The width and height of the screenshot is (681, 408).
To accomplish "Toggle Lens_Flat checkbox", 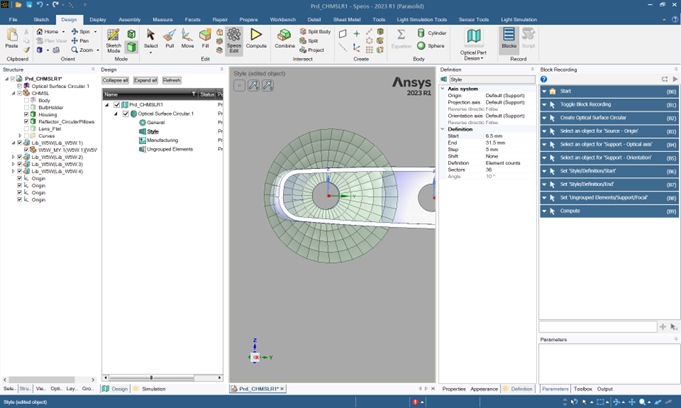I will tap(26, 129).
